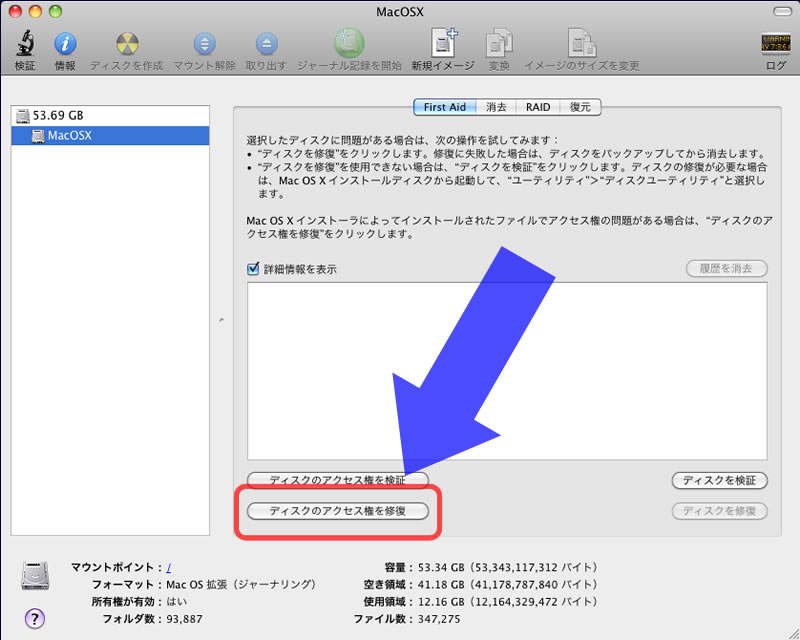The width and height of the screenshot is (800, 640).
Task: Open the 復元 (Restore) tab
Action: pyautogui.click(x=580, y=107)
